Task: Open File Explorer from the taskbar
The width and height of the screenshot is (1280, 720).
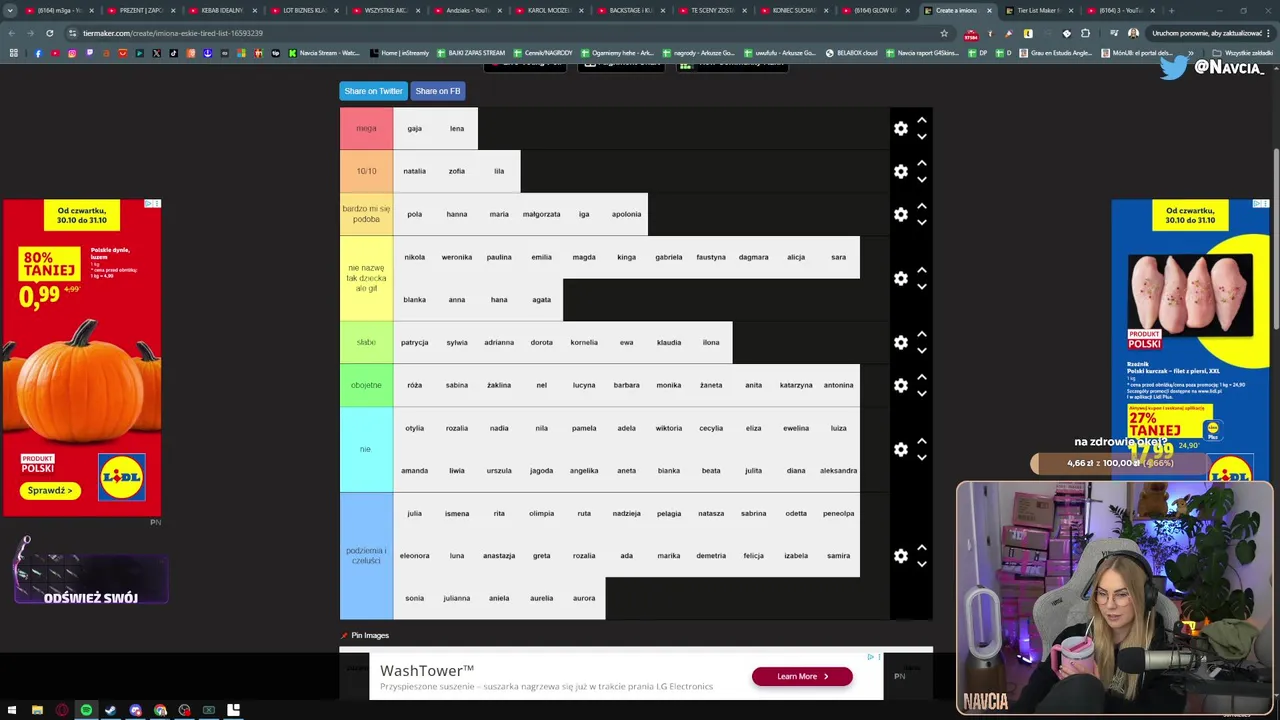Action: tap(37, 710)
